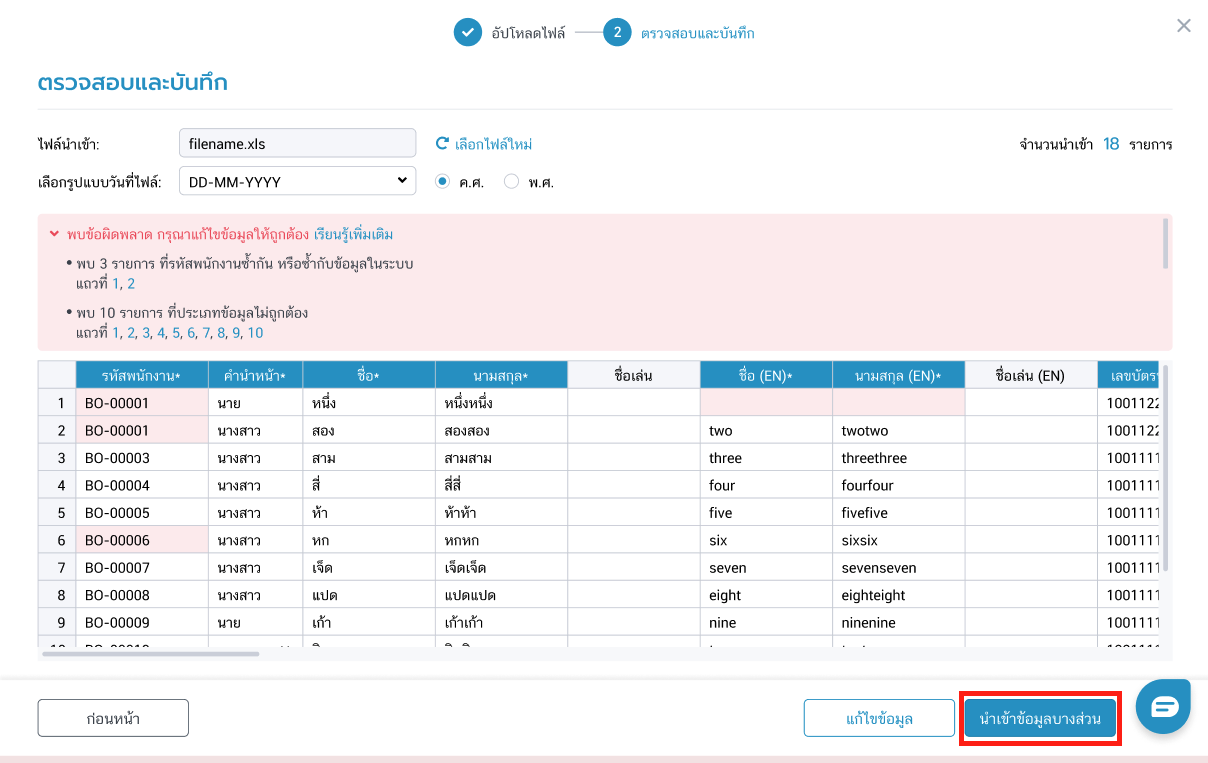Click the นำเข้าข้อมูลบางส่วน button
This screenshot has height=763, width=1208.
[x=1040, y=719]
